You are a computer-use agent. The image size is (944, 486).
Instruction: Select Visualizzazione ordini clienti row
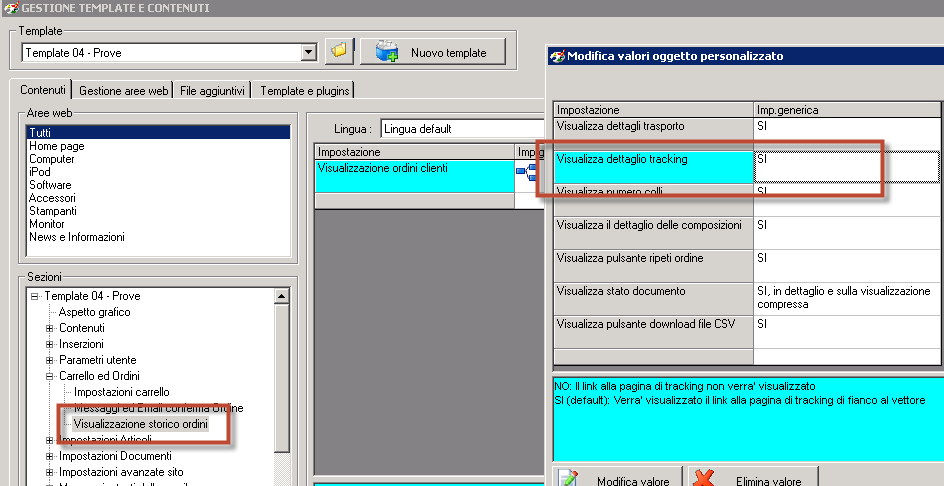pyautogui.click(x=415, y=176)
